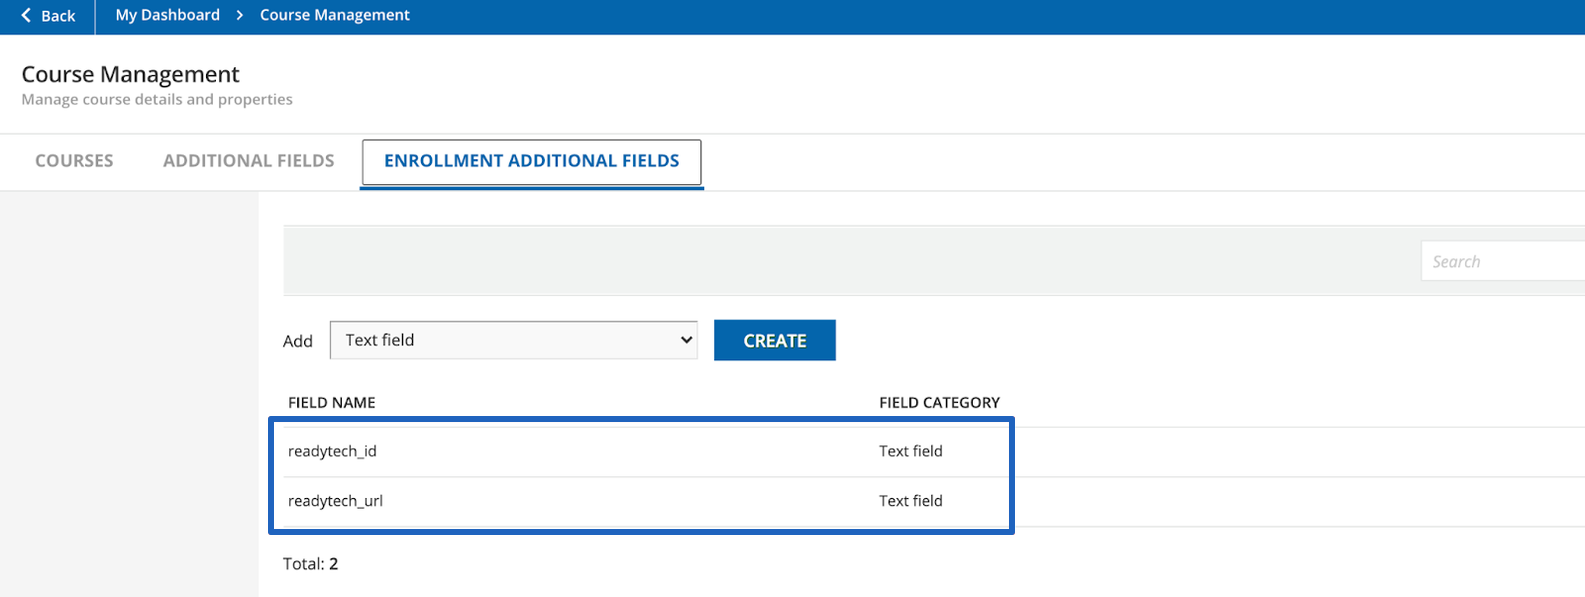Switch to the ADDITIONAL FIELDS tab
This screenshot has width=1585, height=597.
click(x=247, y=161)
